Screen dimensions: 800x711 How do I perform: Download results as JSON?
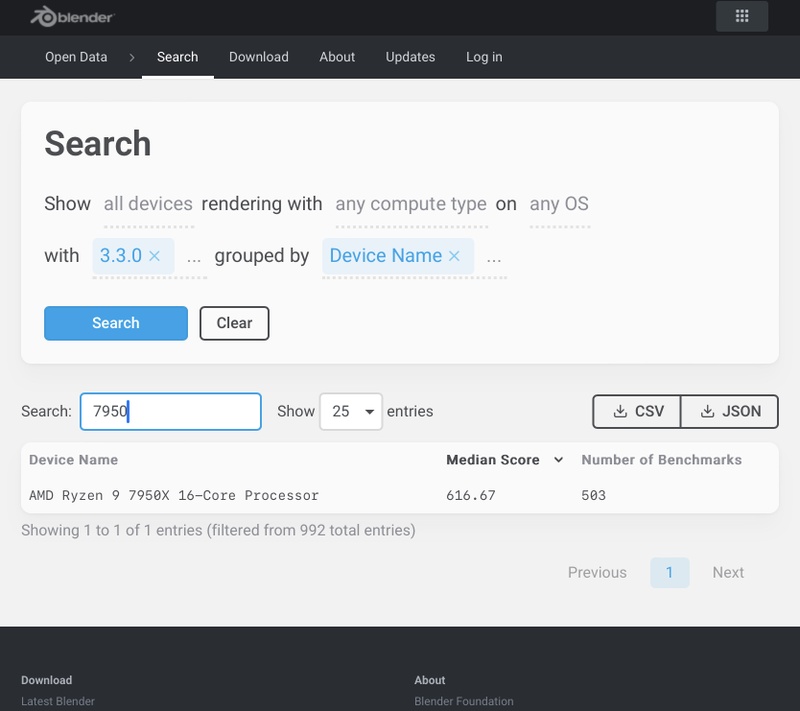[730, 411]
